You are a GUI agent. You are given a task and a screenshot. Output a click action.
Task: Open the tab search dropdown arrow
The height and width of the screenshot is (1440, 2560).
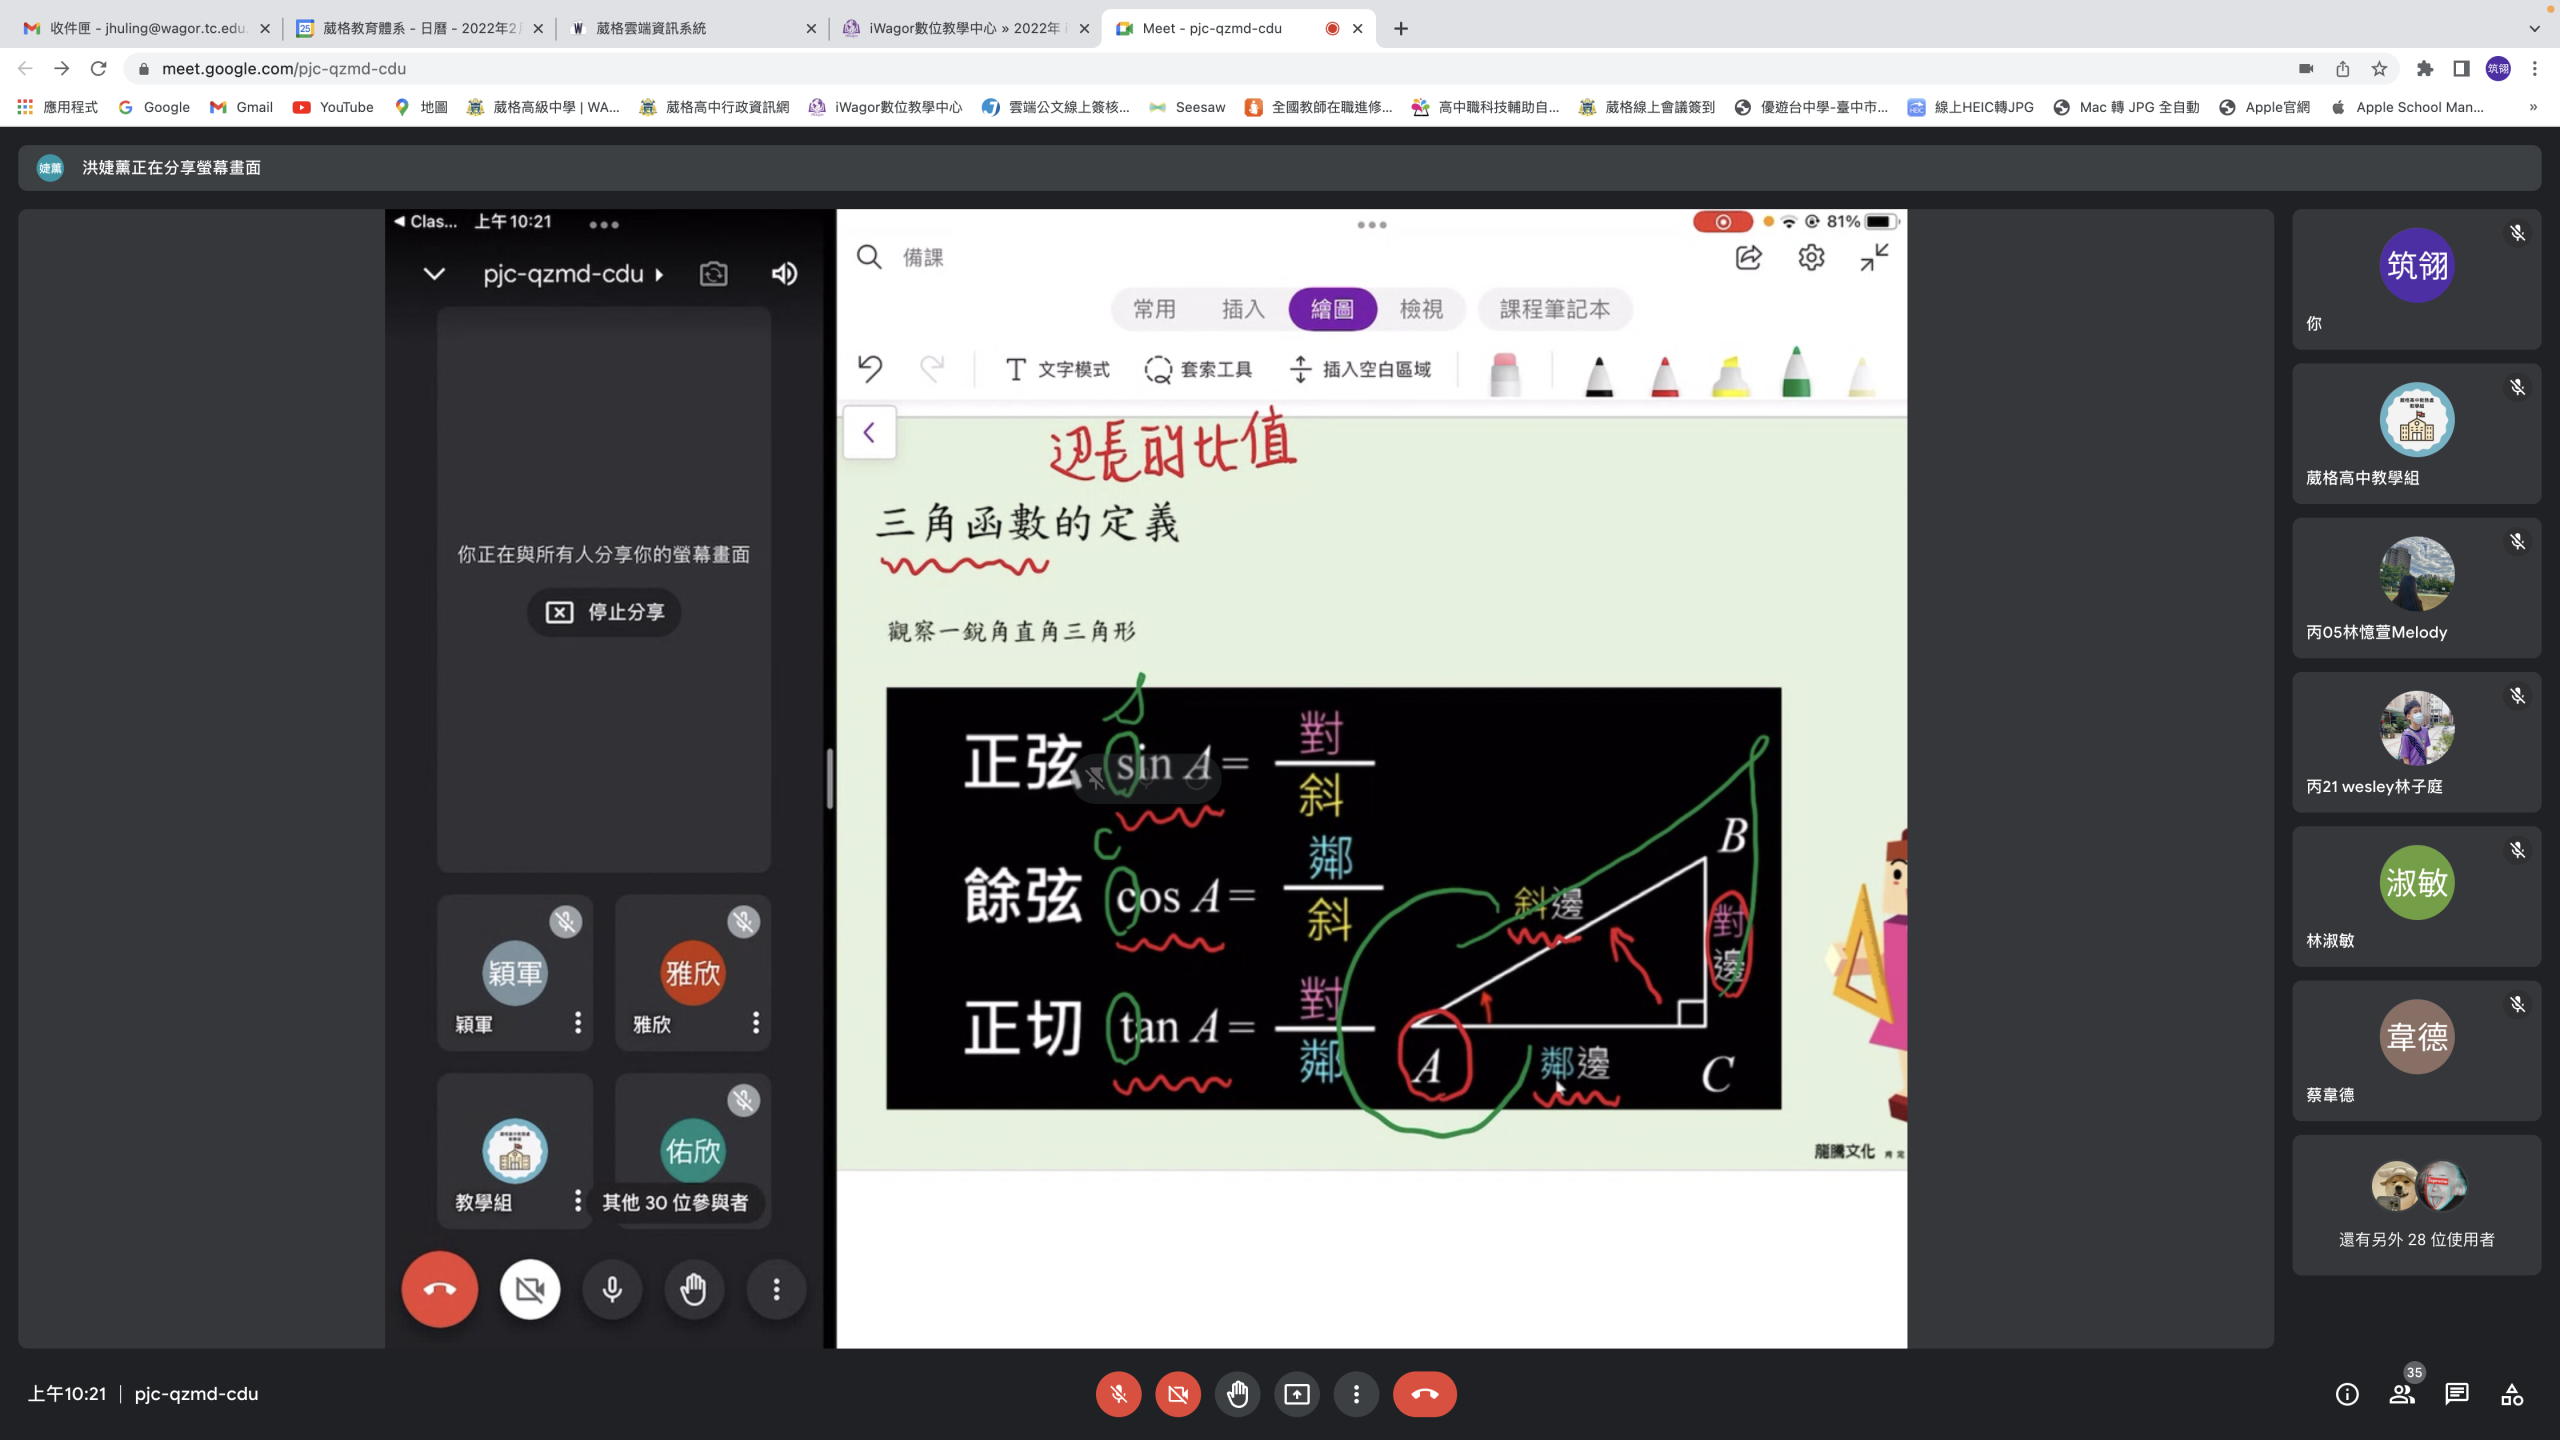tap(2534, 28)
